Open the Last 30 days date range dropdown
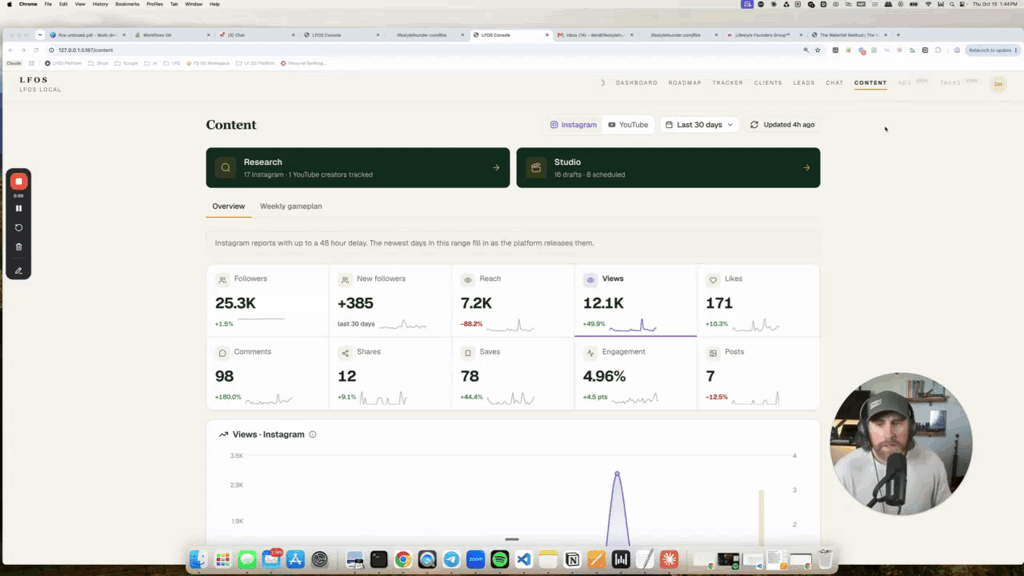 click(x=699, y=125)
